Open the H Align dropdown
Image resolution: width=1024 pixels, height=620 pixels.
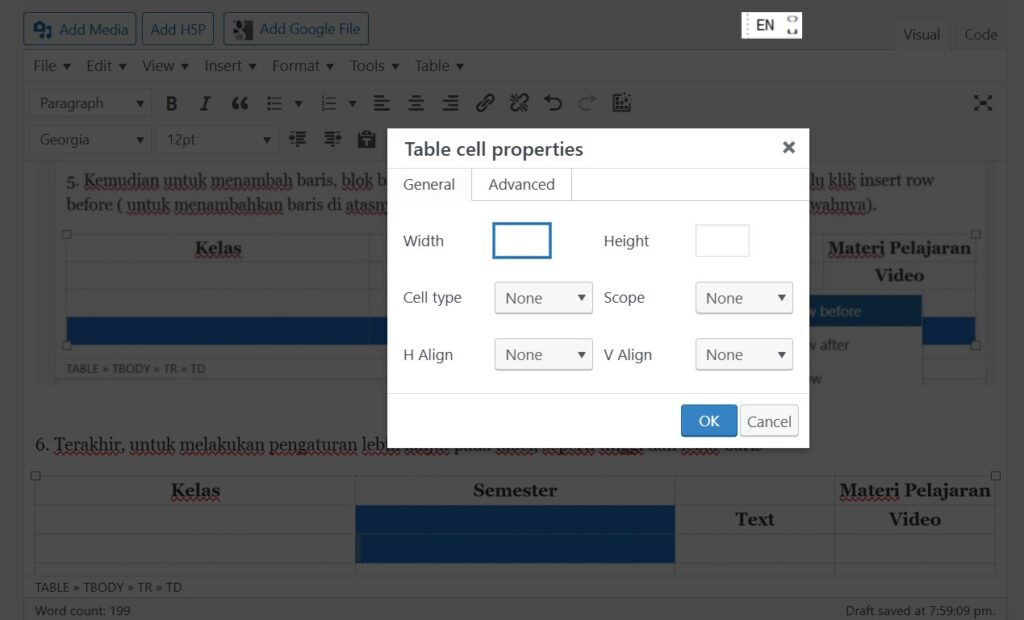(x=543, y=355)
